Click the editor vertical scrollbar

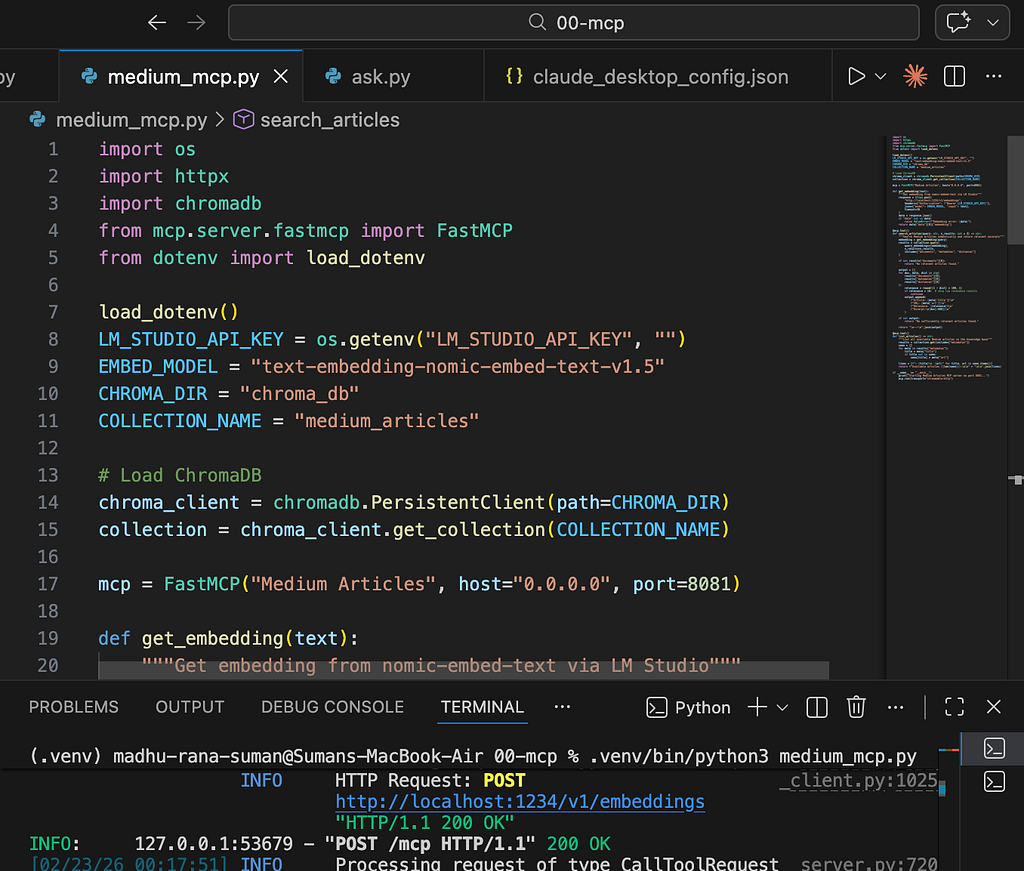1016,190
